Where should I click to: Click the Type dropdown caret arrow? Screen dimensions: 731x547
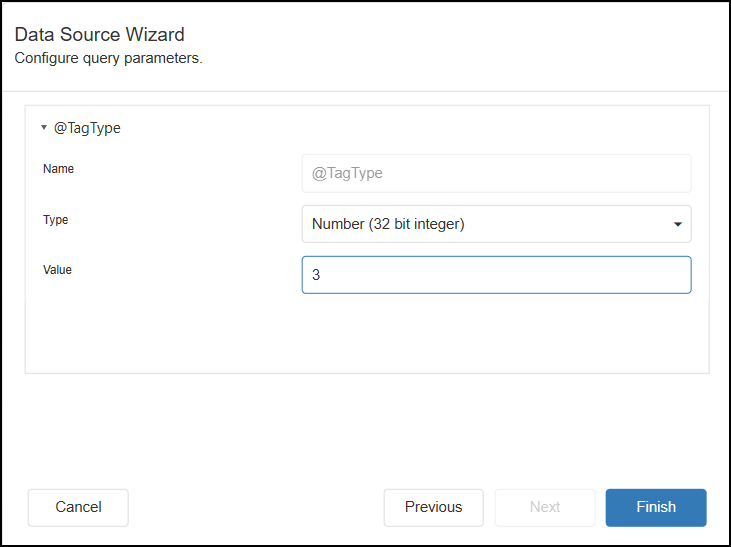pyautogui.click(x=677, y=224)
